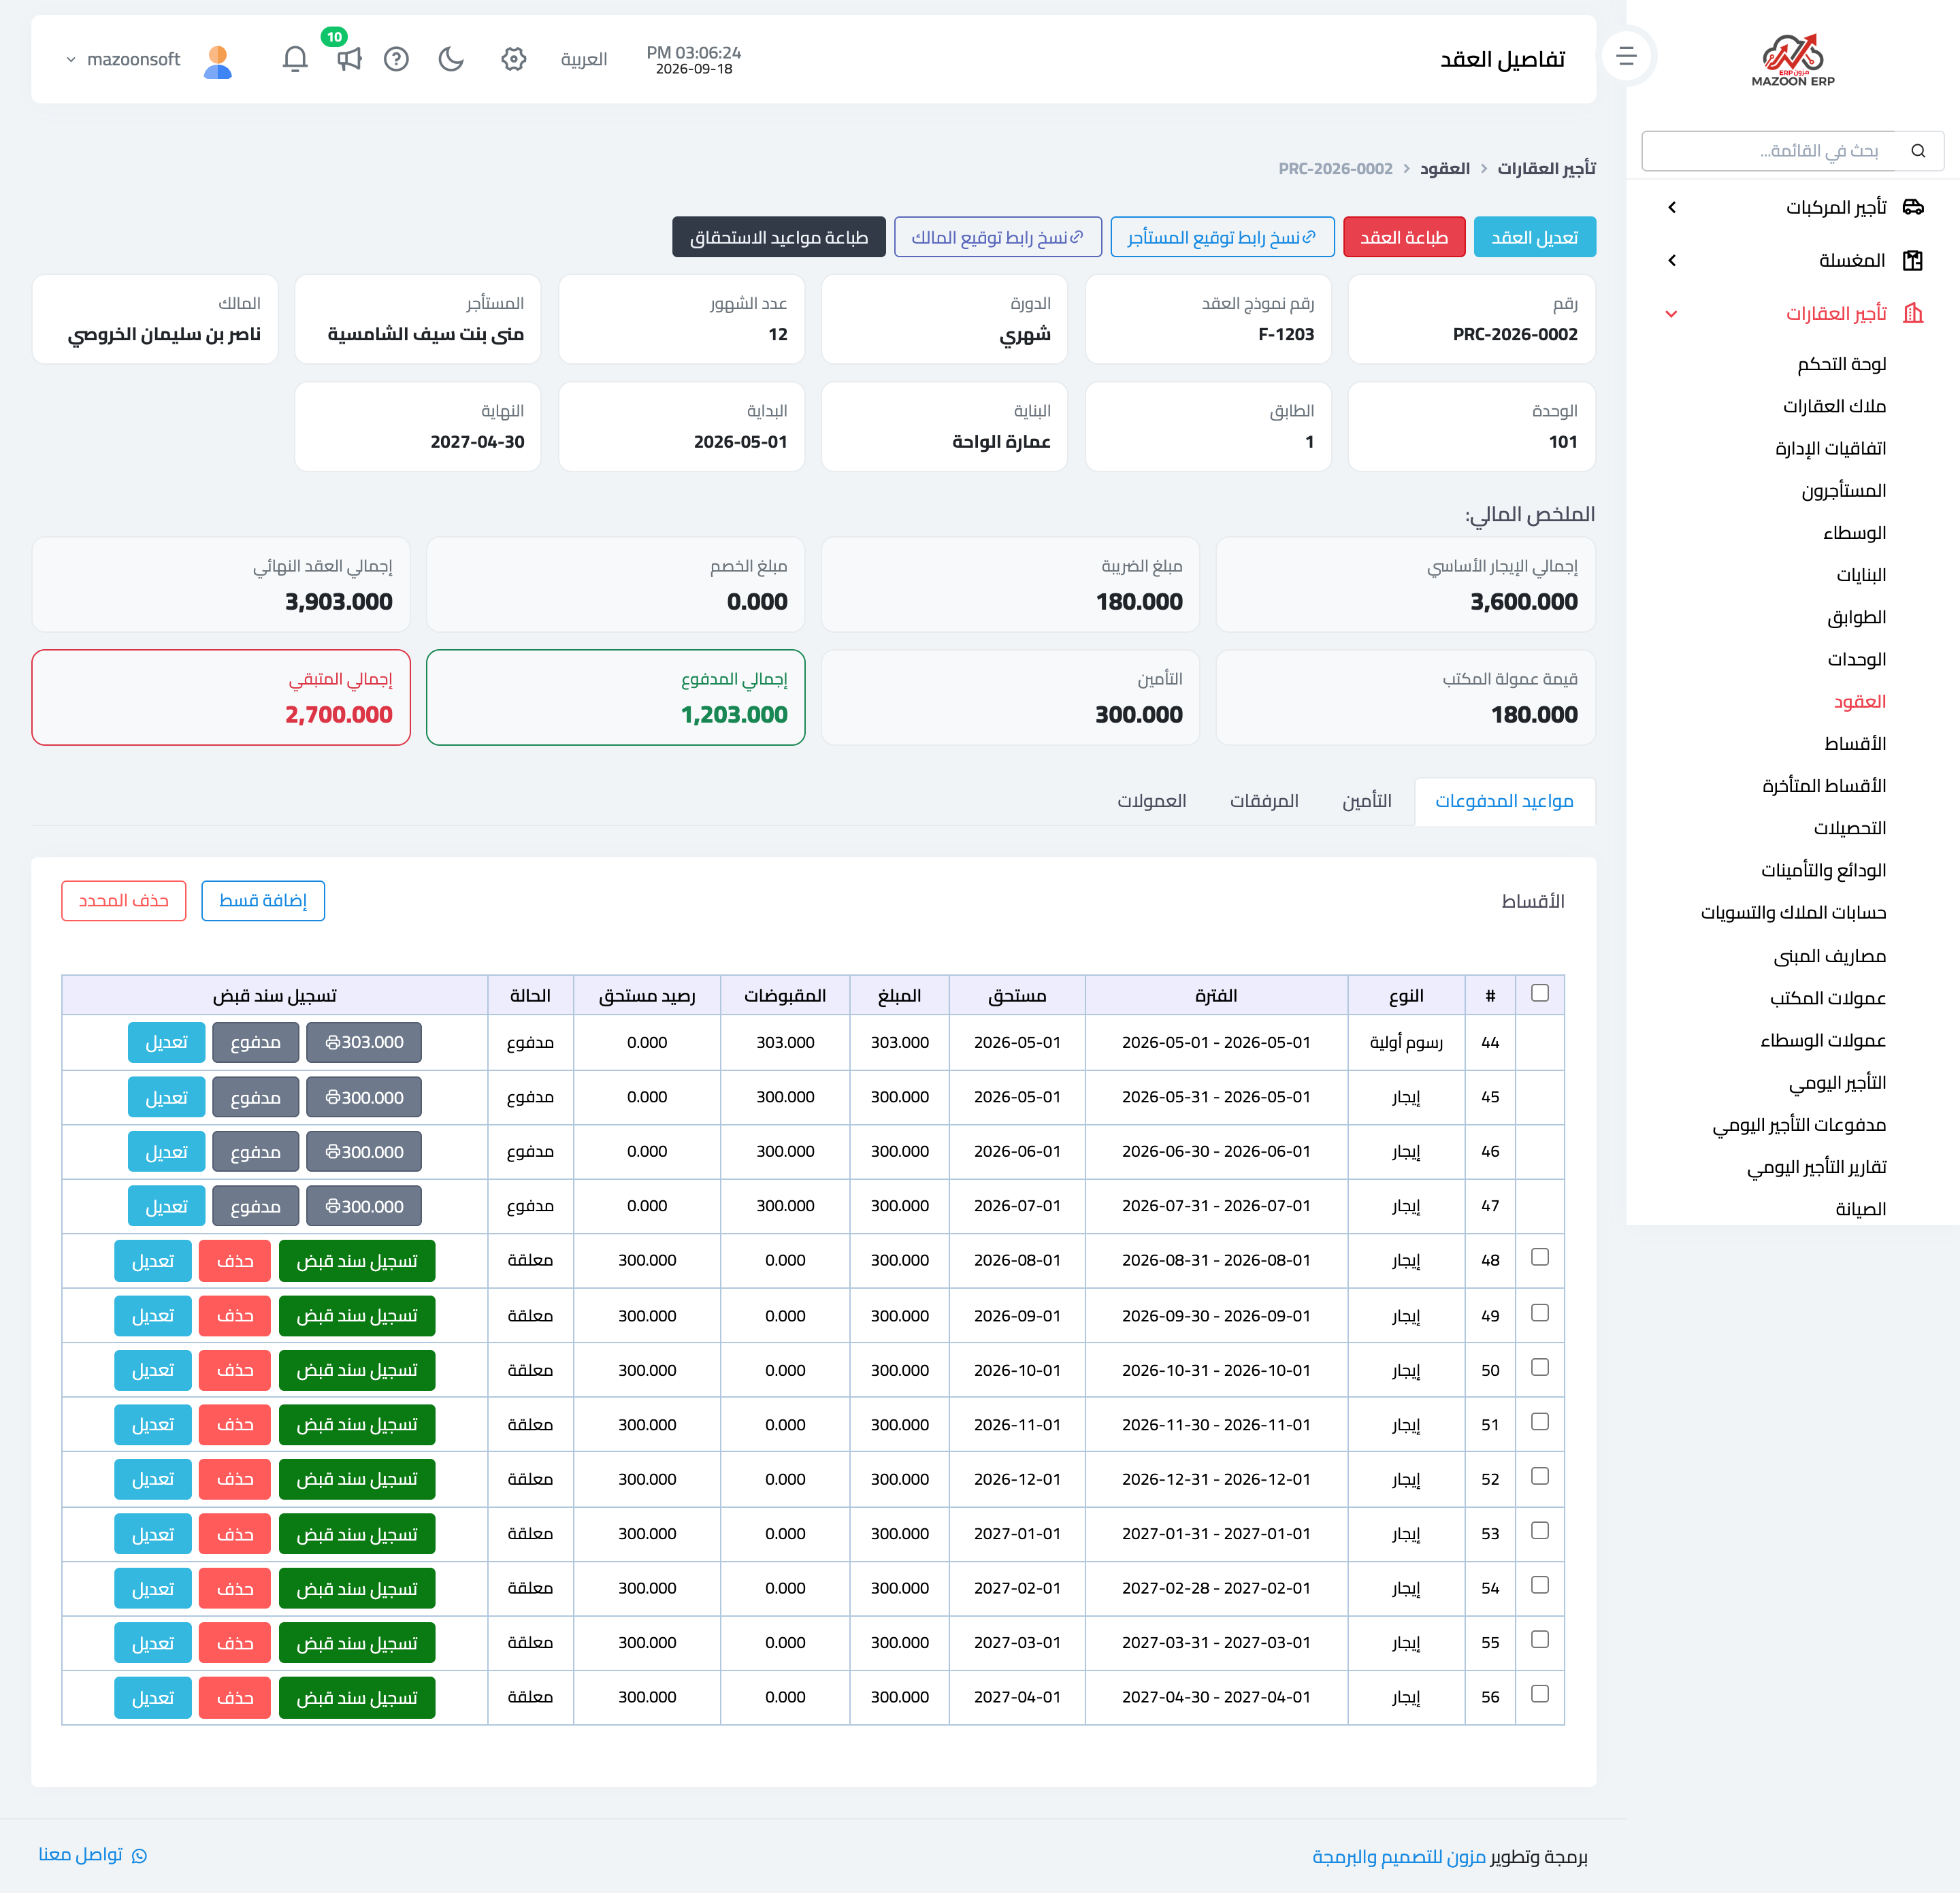Open عمولات المكتب in sidebar
This screenshot has width=1960, height=1893.
[x=1827, y=998]
